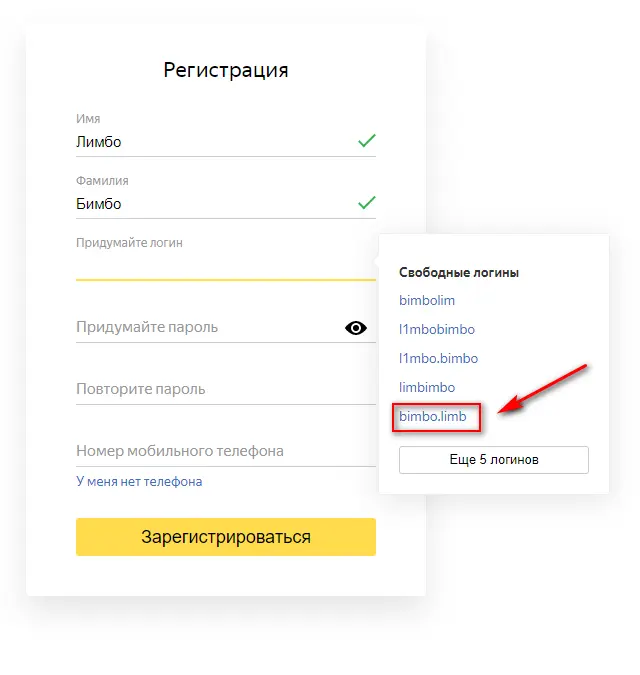Pick suggested login limbimbo
Viewport: 640px width, 675px height.
427,387
